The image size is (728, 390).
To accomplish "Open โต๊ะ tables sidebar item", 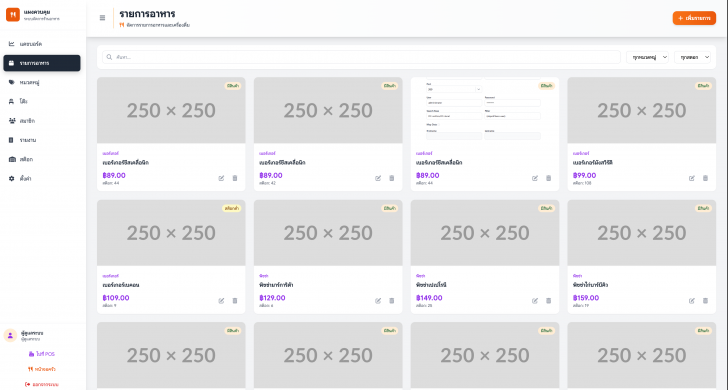I will coord(42,101).
